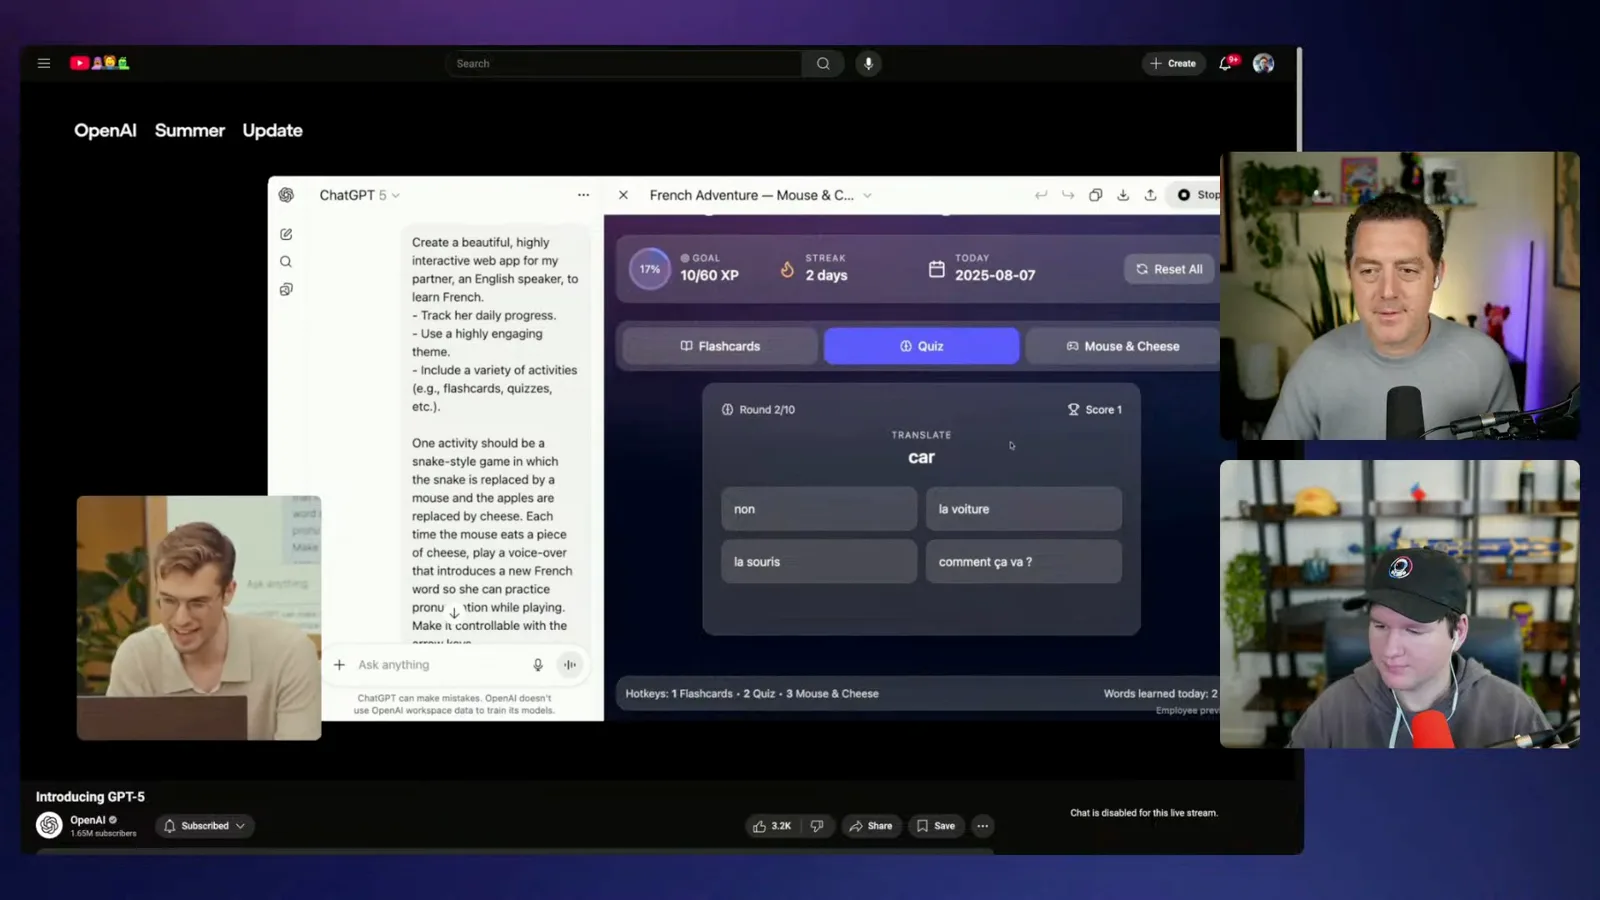Screen dimensions: 1600x900
Task: Click the magnifier search button in YouTube
Action: [823, 63]
